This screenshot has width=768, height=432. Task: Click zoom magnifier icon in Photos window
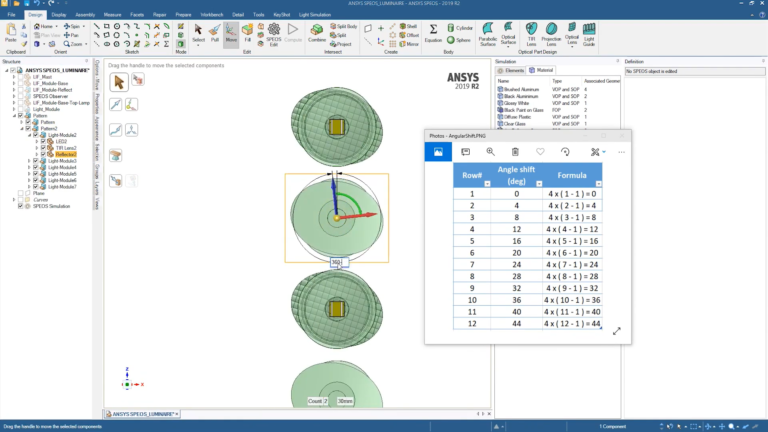pos(490,152)
